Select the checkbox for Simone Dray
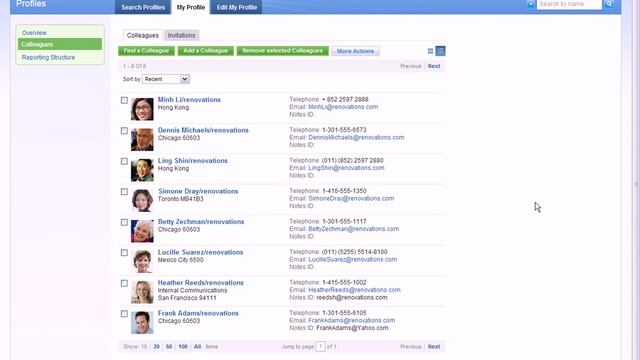Screen dimensions: 640x360 coord(124,192)
